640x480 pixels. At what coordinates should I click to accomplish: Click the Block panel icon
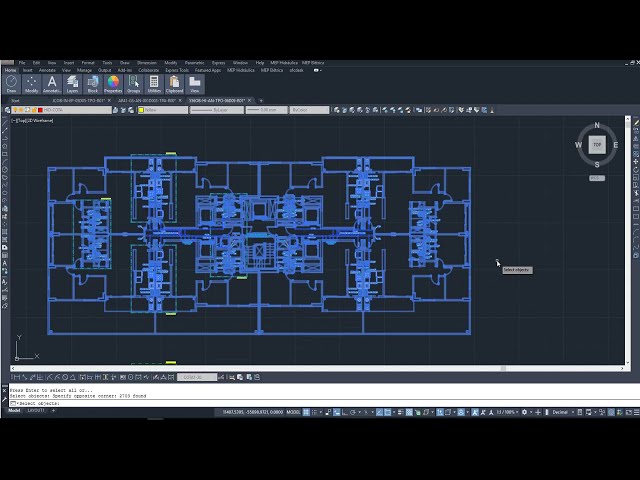93,83
